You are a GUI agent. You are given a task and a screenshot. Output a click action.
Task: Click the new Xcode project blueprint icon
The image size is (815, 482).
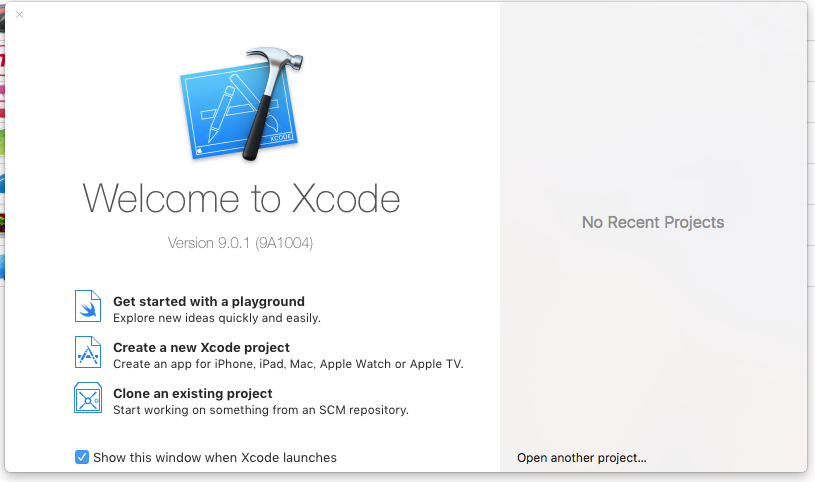(88, 352)
